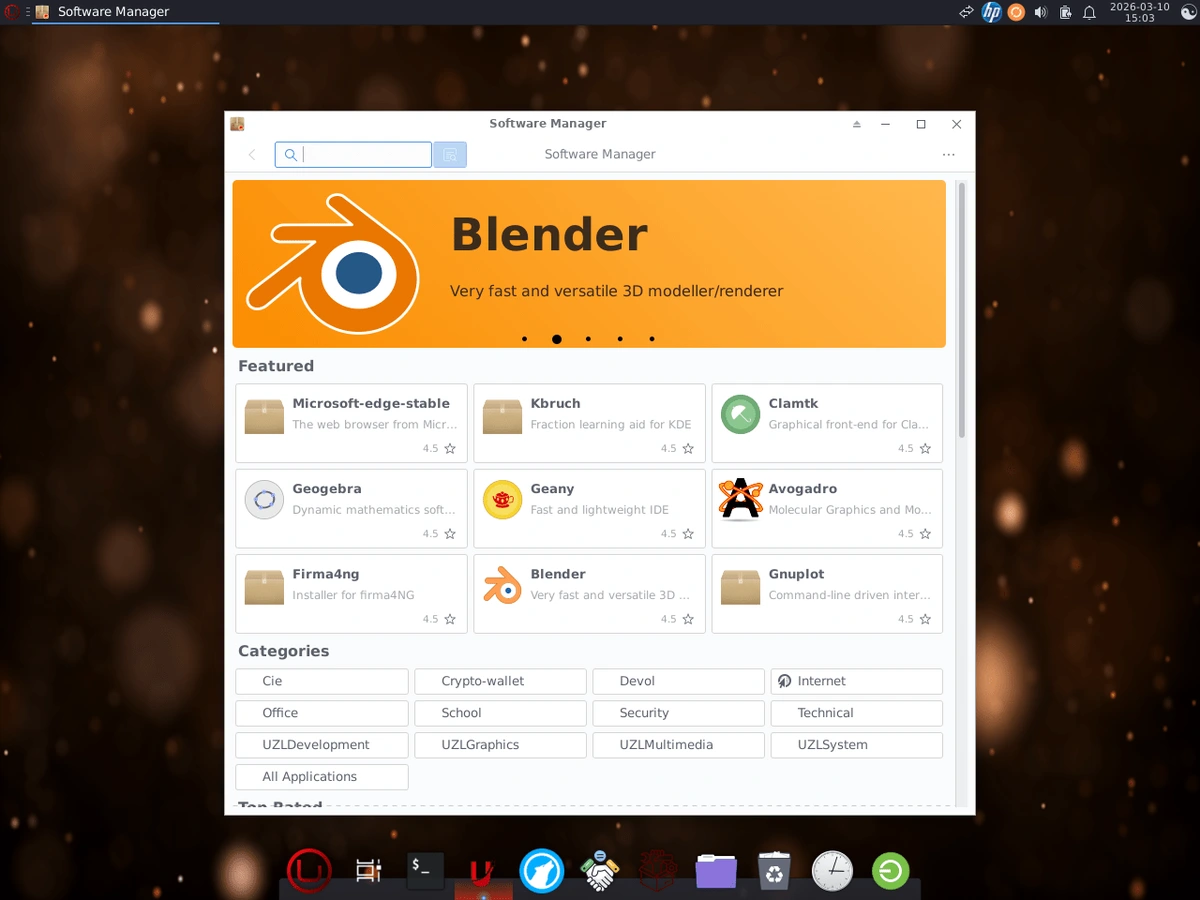The width and height of the screenshot is (1200, 900).
Task: Switch to the first banner slide dot
Action: [x=524, y=339]
